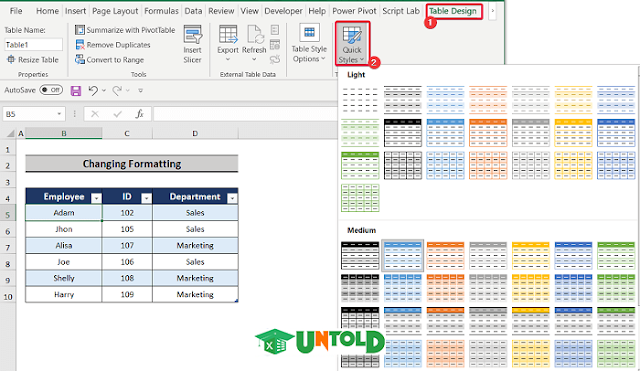This screenshot has width=640, height=371.
Task: Click Convert to Range tool
Action: pyautogui.click(x=109, y=60)
